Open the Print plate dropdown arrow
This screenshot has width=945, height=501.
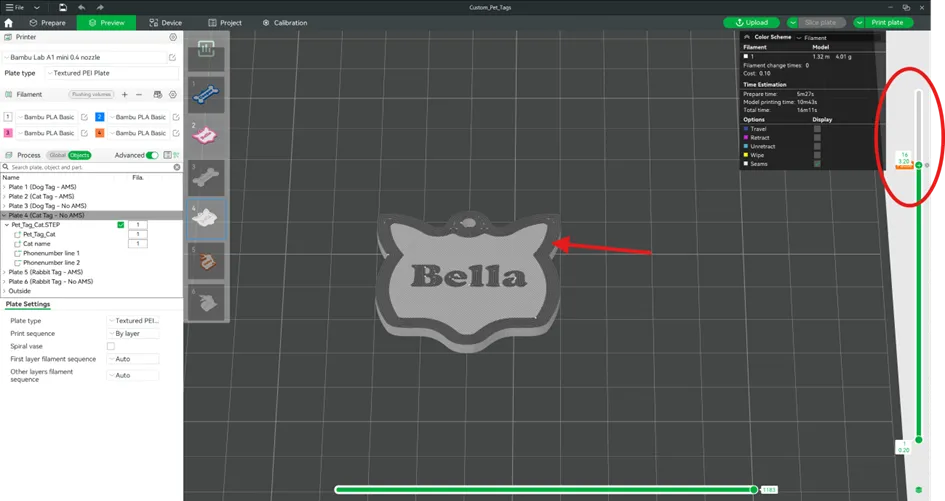click(x=859, y=22)
